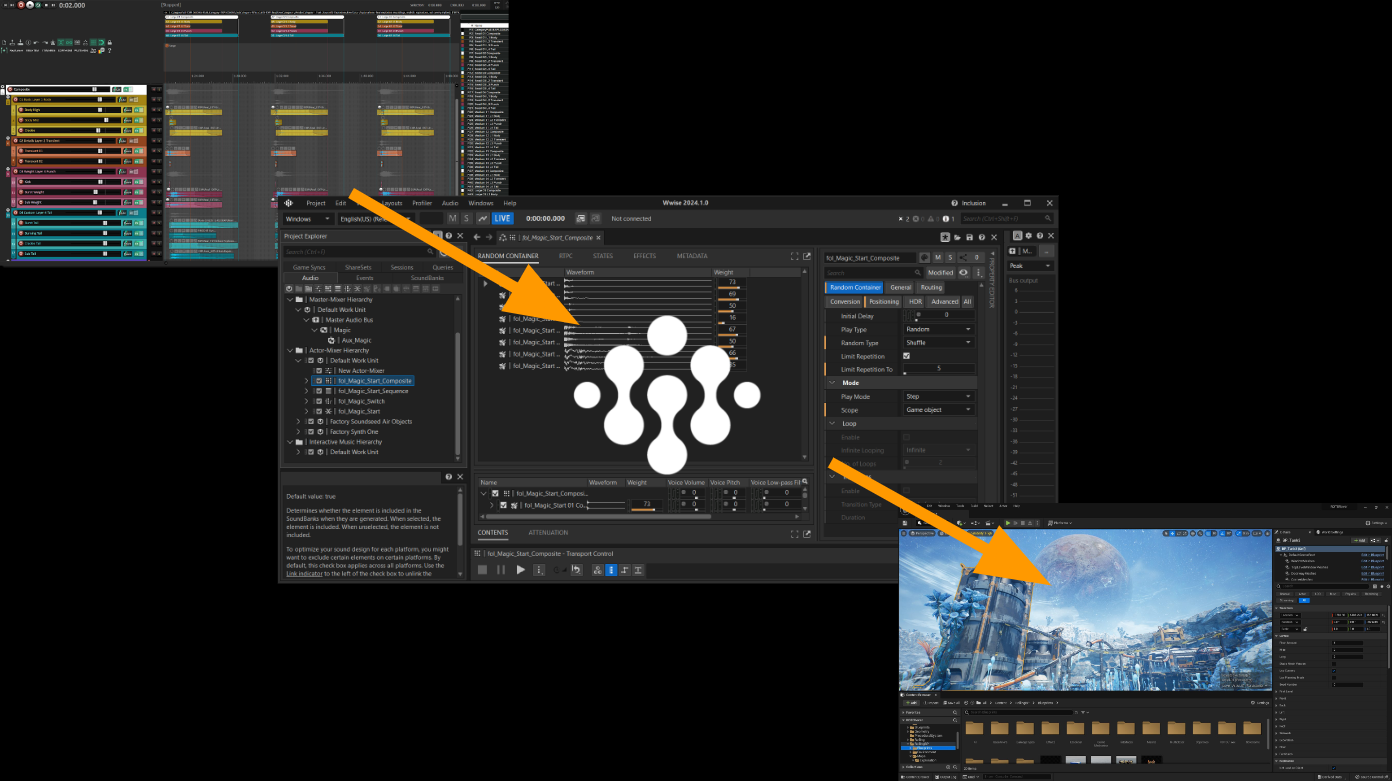Uncheck inclusion for fol_Magic_Start_Sequence in Project Explorer
1392x781 pixels.
(319, 391)
